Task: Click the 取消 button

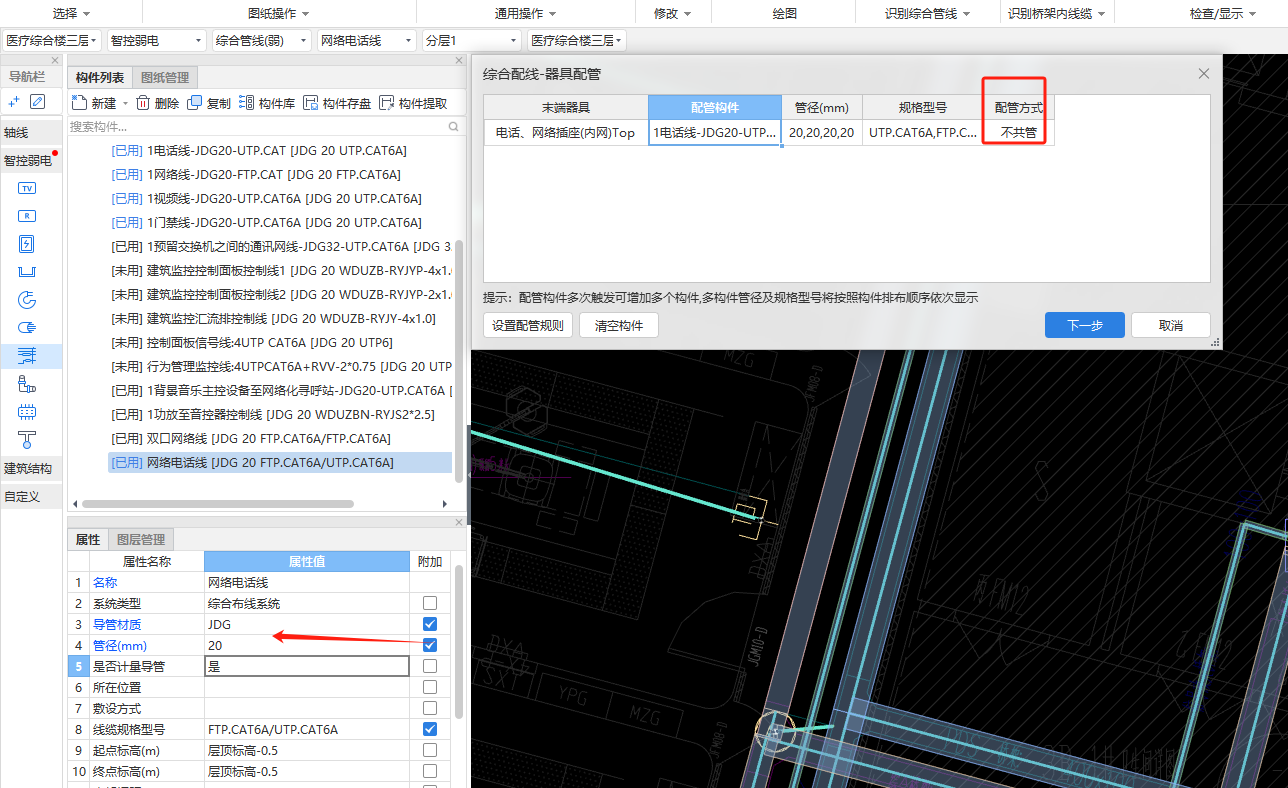Action: pyautogui.click(x=1171, y=325)
